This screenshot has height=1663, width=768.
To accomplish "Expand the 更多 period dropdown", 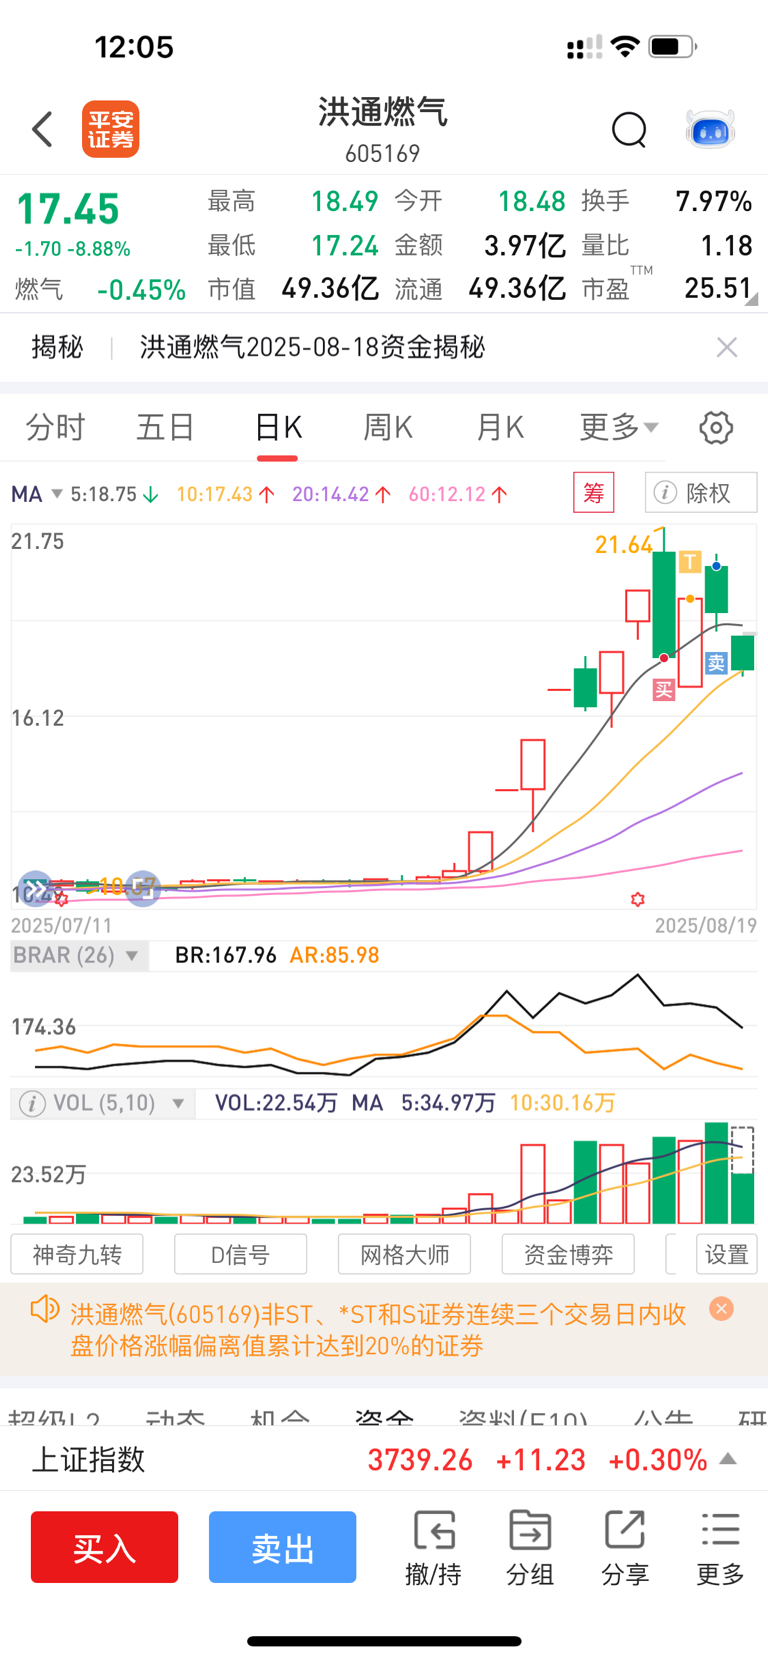I will coord(619,428).
